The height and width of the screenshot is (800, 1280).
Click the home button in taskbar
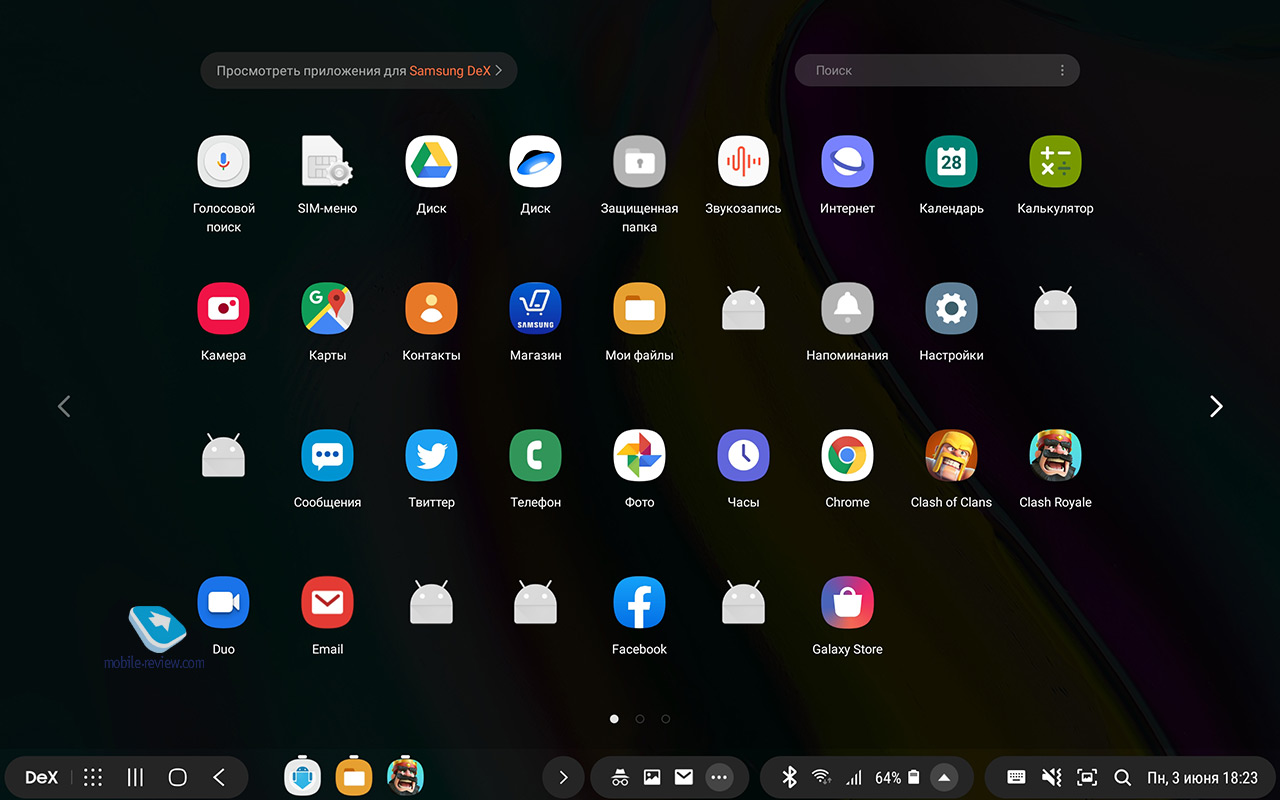(x=177, y=777)
